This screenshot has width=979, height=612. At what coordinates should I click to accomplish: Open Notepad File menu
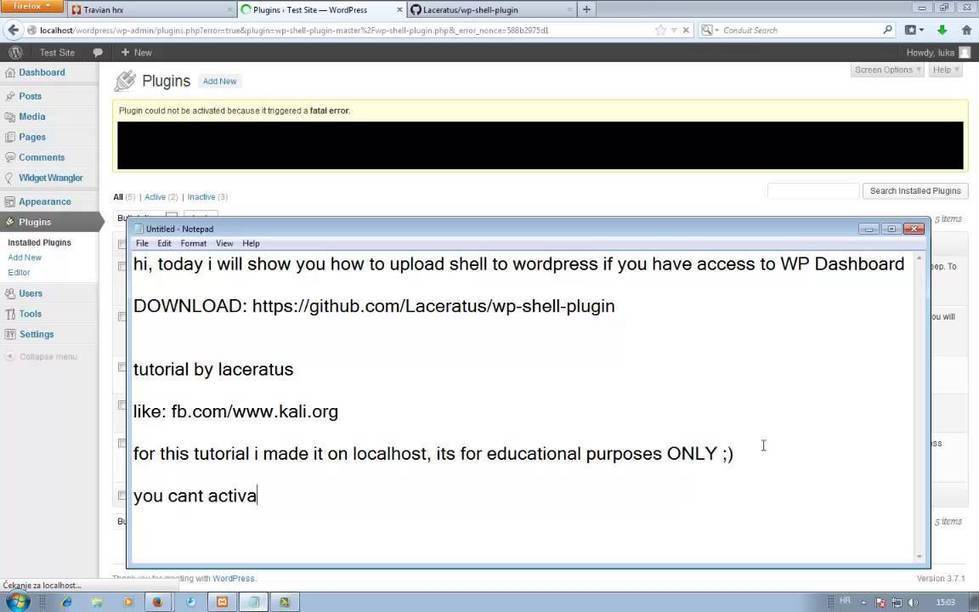point(142,244)
